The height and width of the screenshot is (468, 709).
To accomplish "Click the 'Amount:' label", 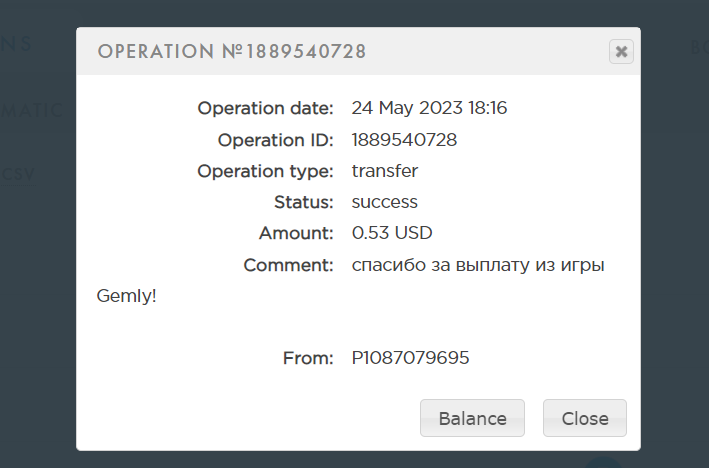I will click(296, 233).
